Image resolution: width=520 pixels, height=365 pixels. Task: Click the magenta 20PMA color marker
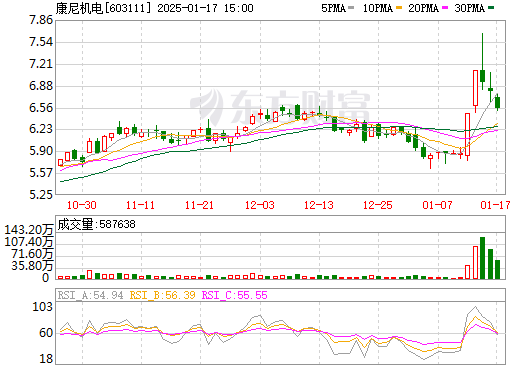click(445, 8)
